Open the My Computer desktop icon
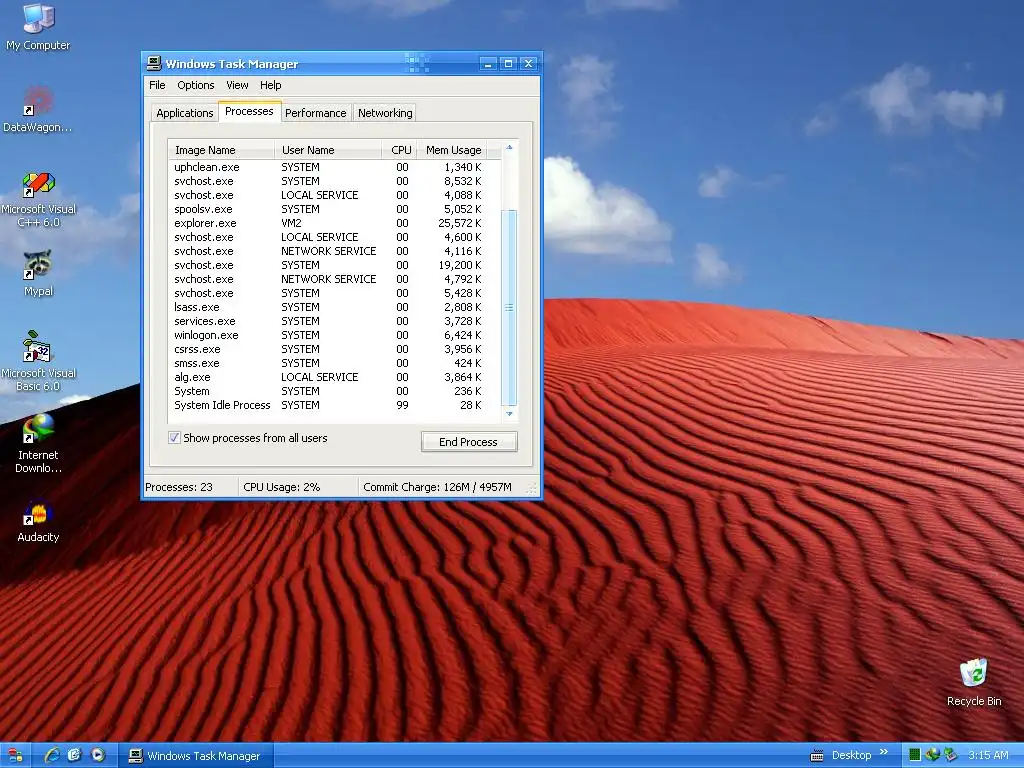1024x768 pixels. click(x=38, y=27)
